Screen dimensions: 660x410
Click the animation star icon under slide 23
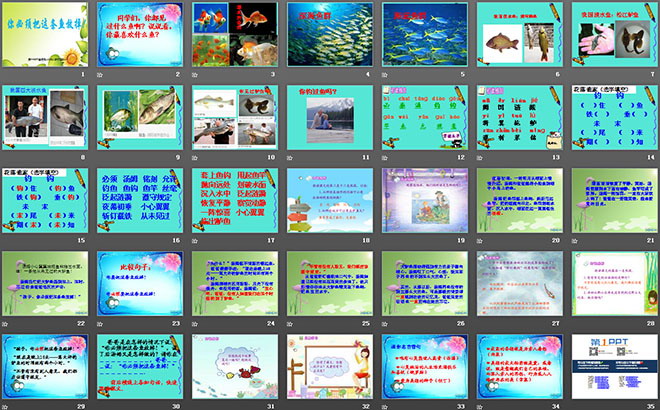[100, 324]
